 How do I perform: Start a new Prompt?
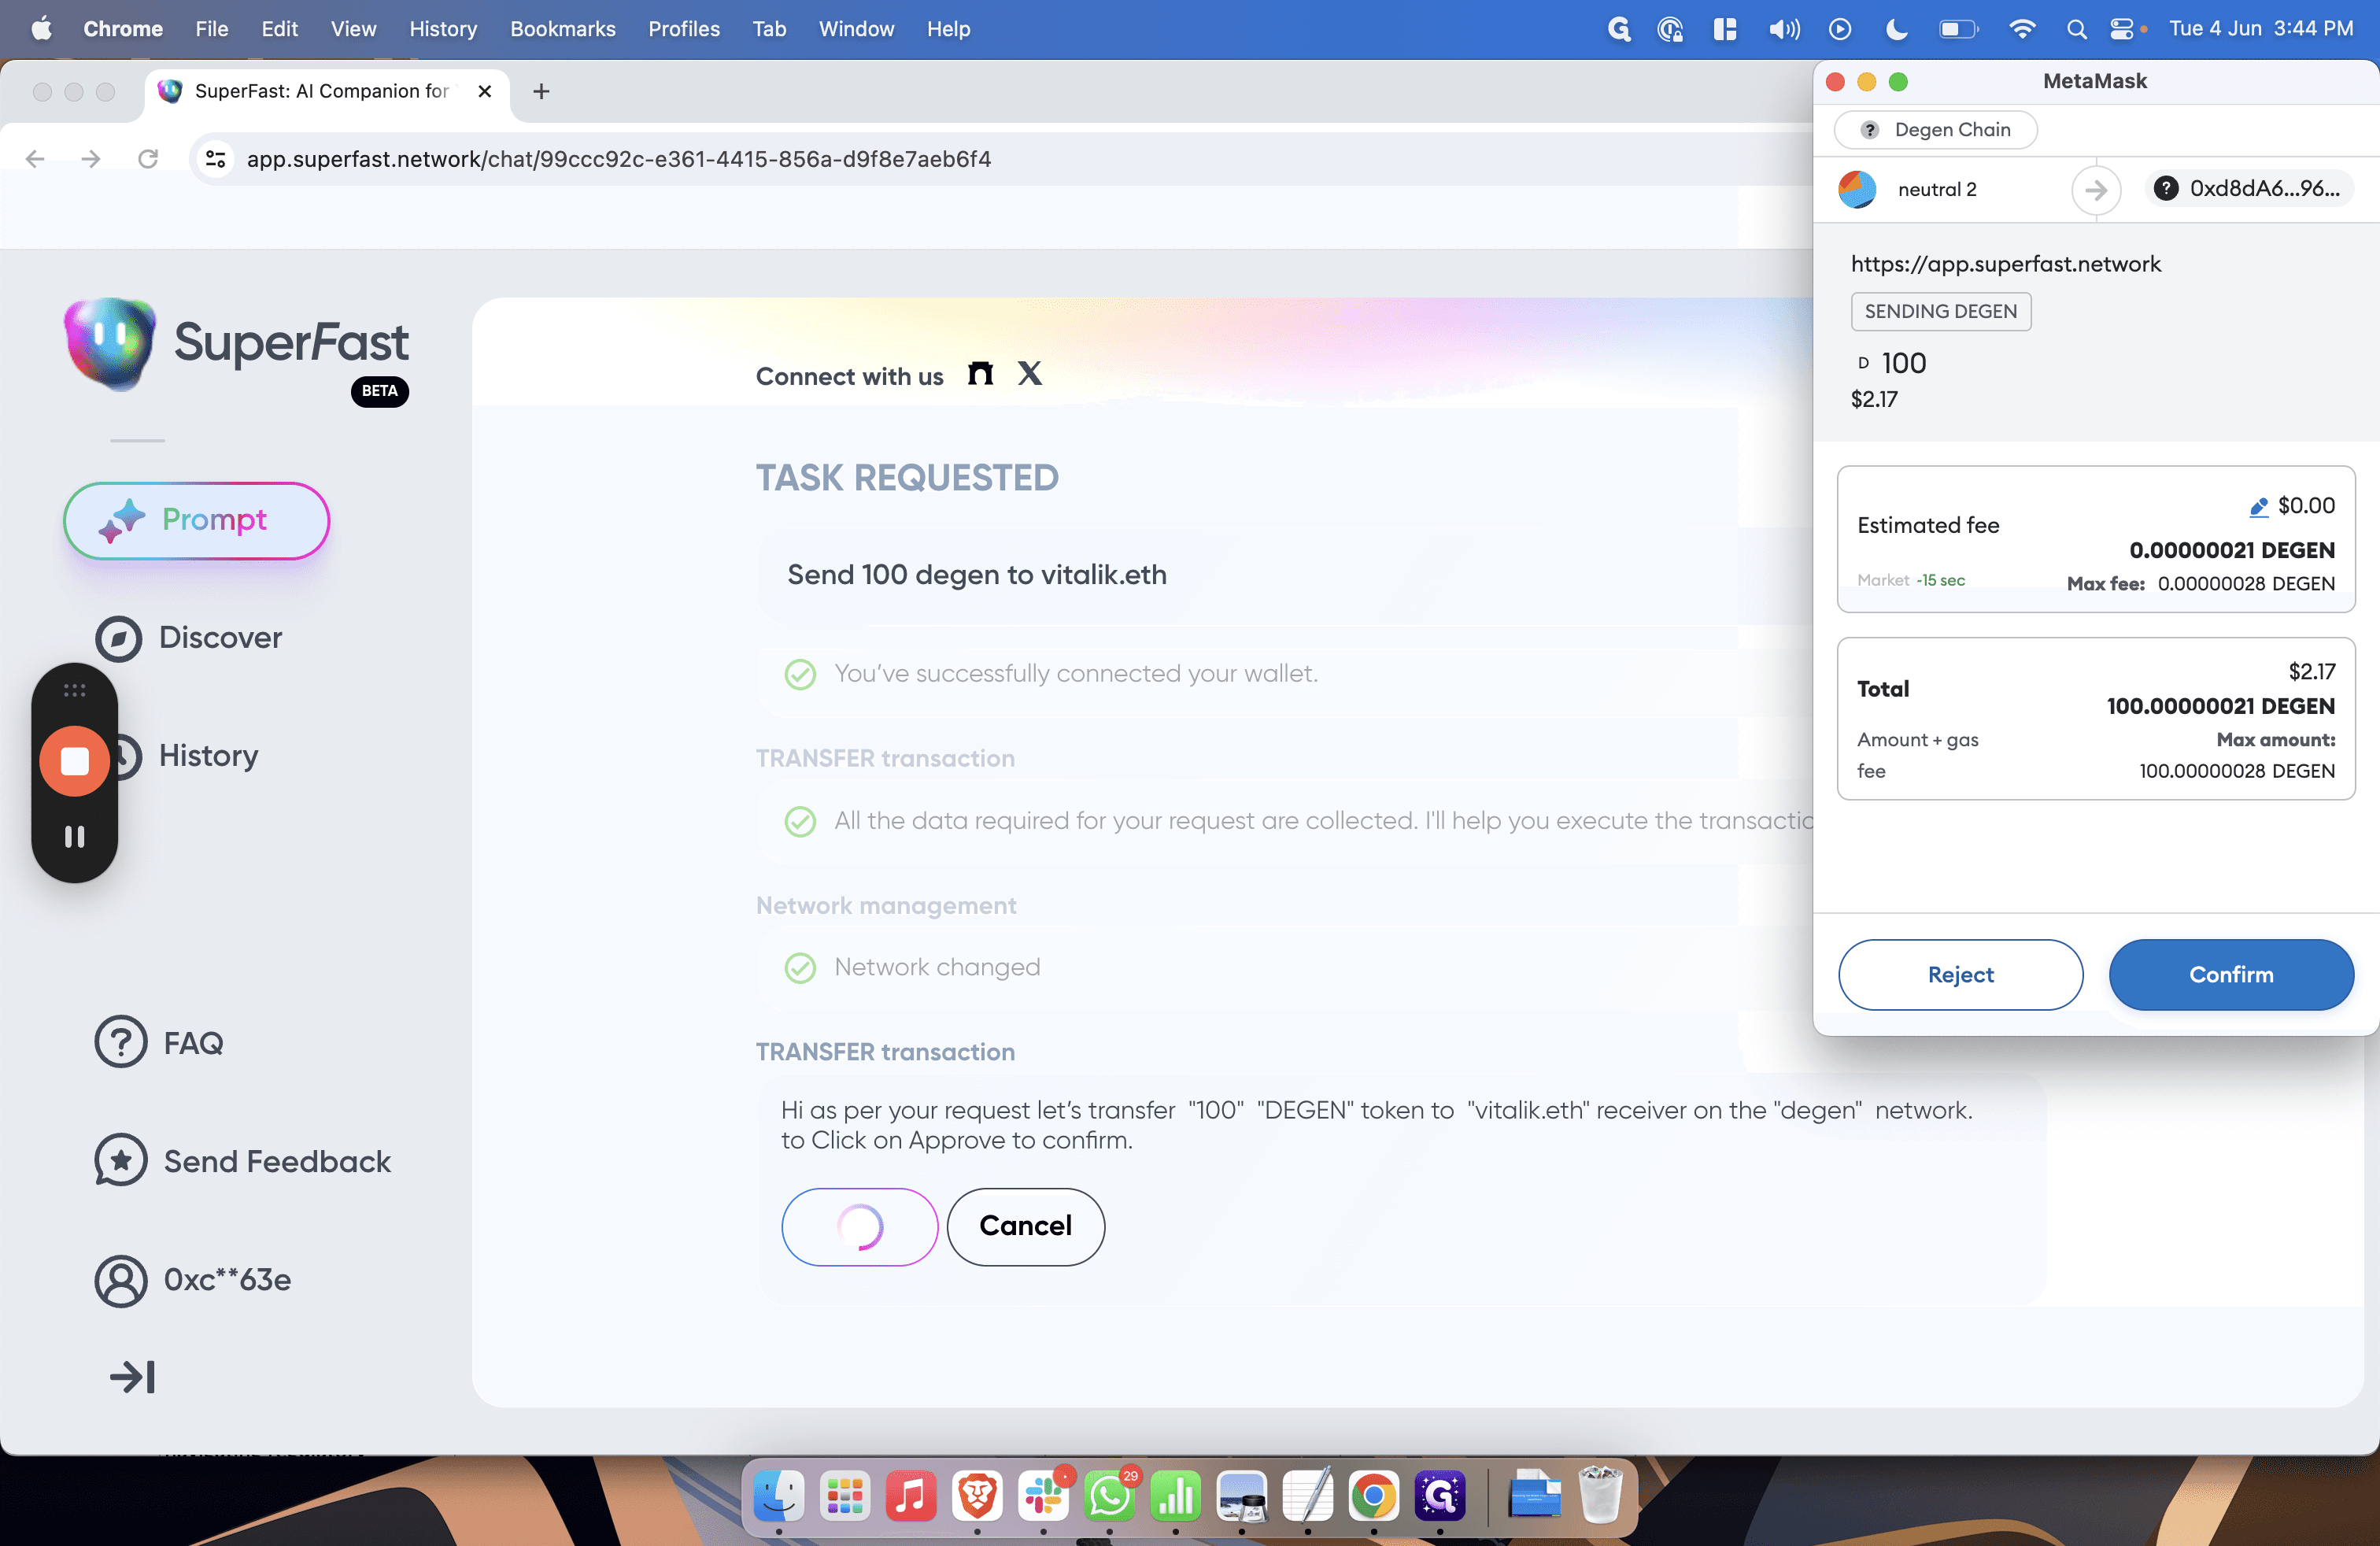click(196, 520)
